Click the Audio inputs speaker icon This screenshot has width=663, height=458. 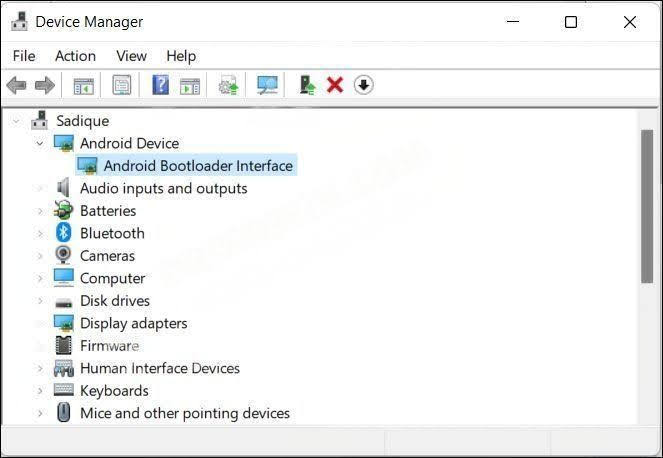pos(63,188)
